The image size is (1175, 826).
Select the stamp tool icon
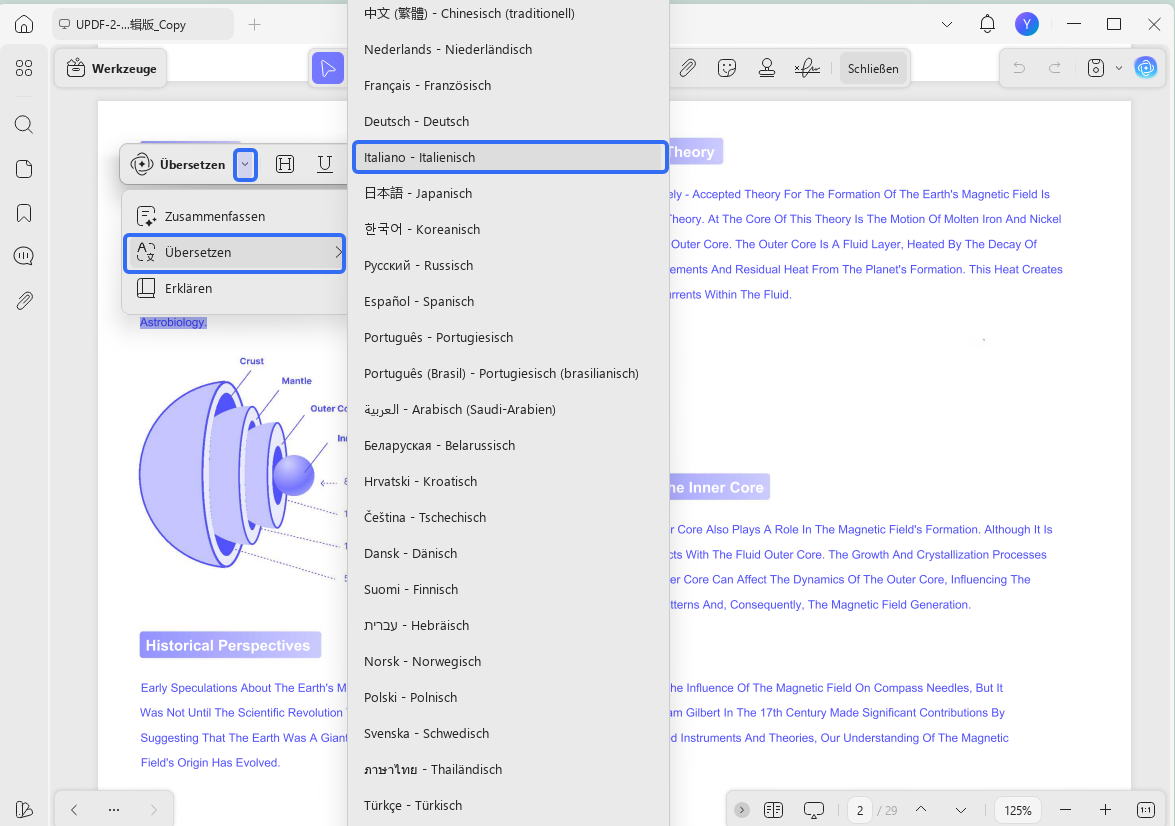tap(767, 68)
